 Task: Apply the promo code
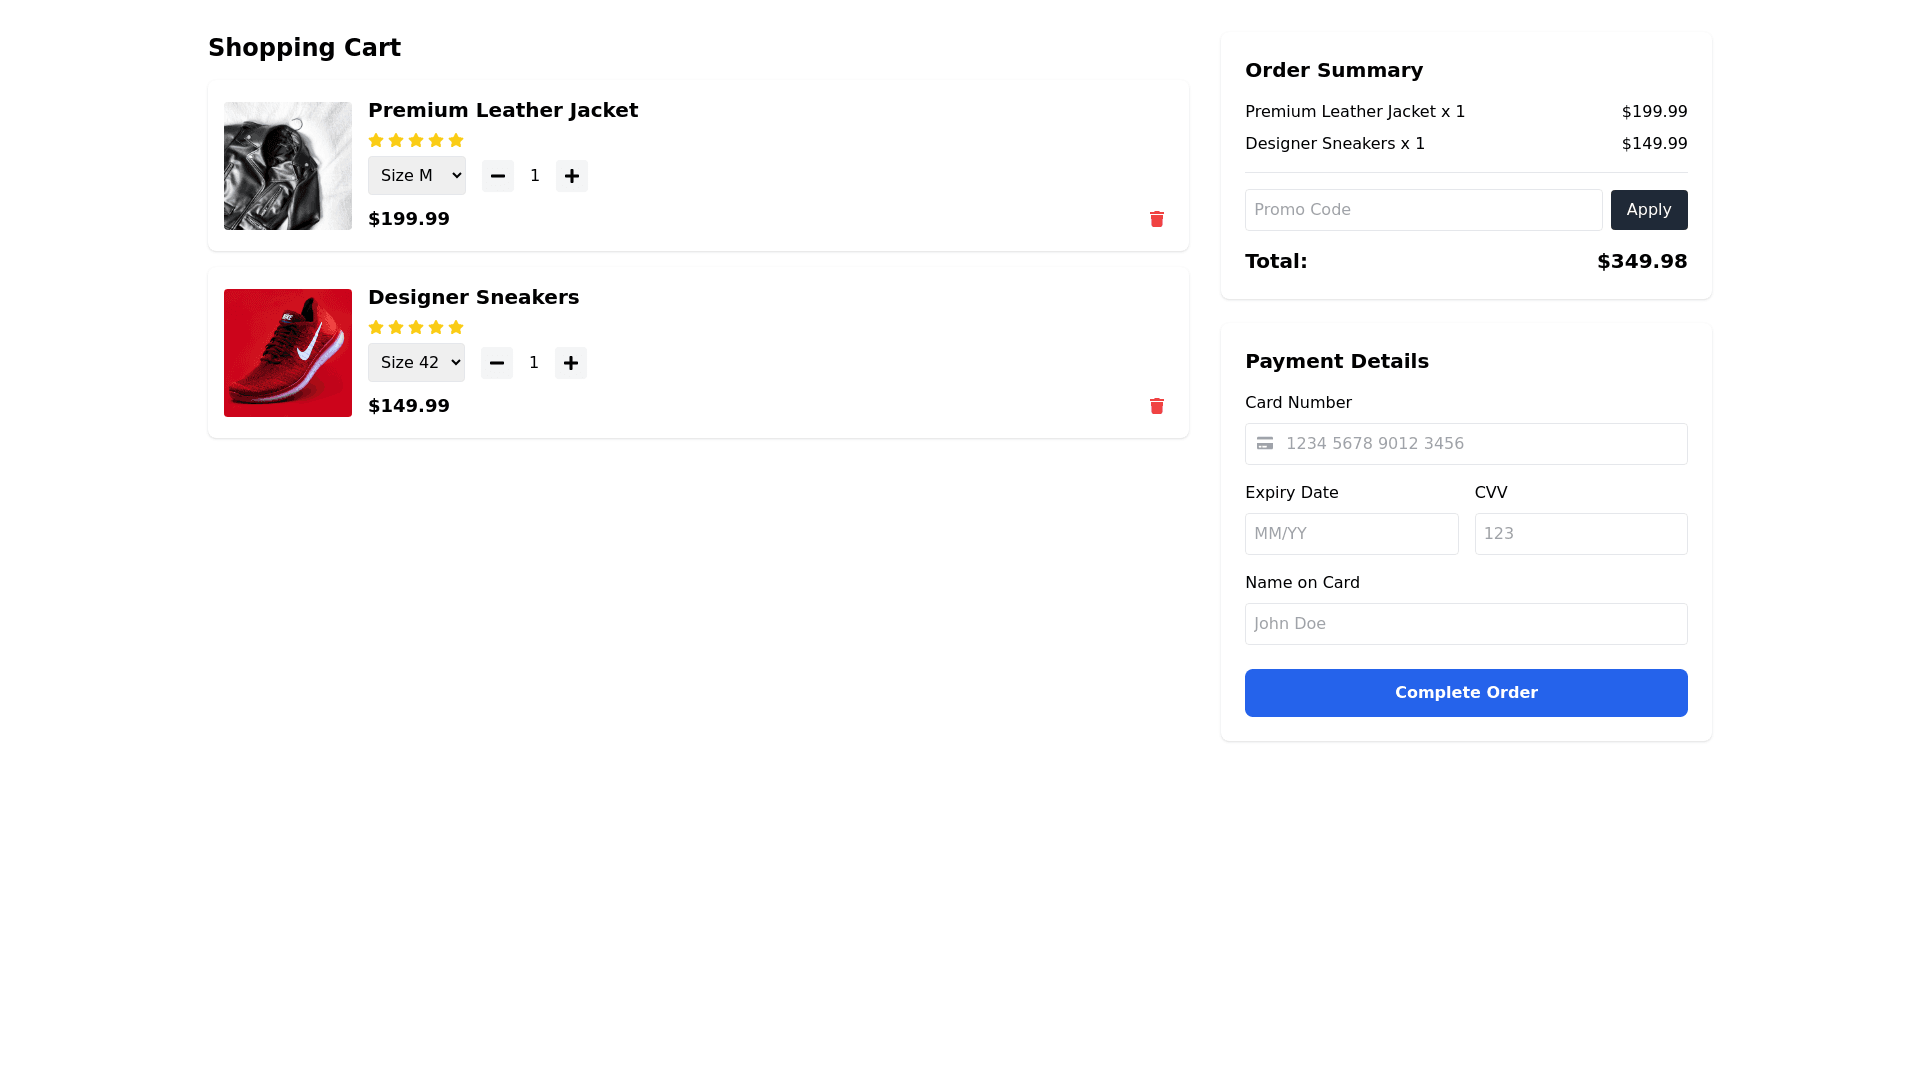pyautogui.click(x=1649, y=210)
